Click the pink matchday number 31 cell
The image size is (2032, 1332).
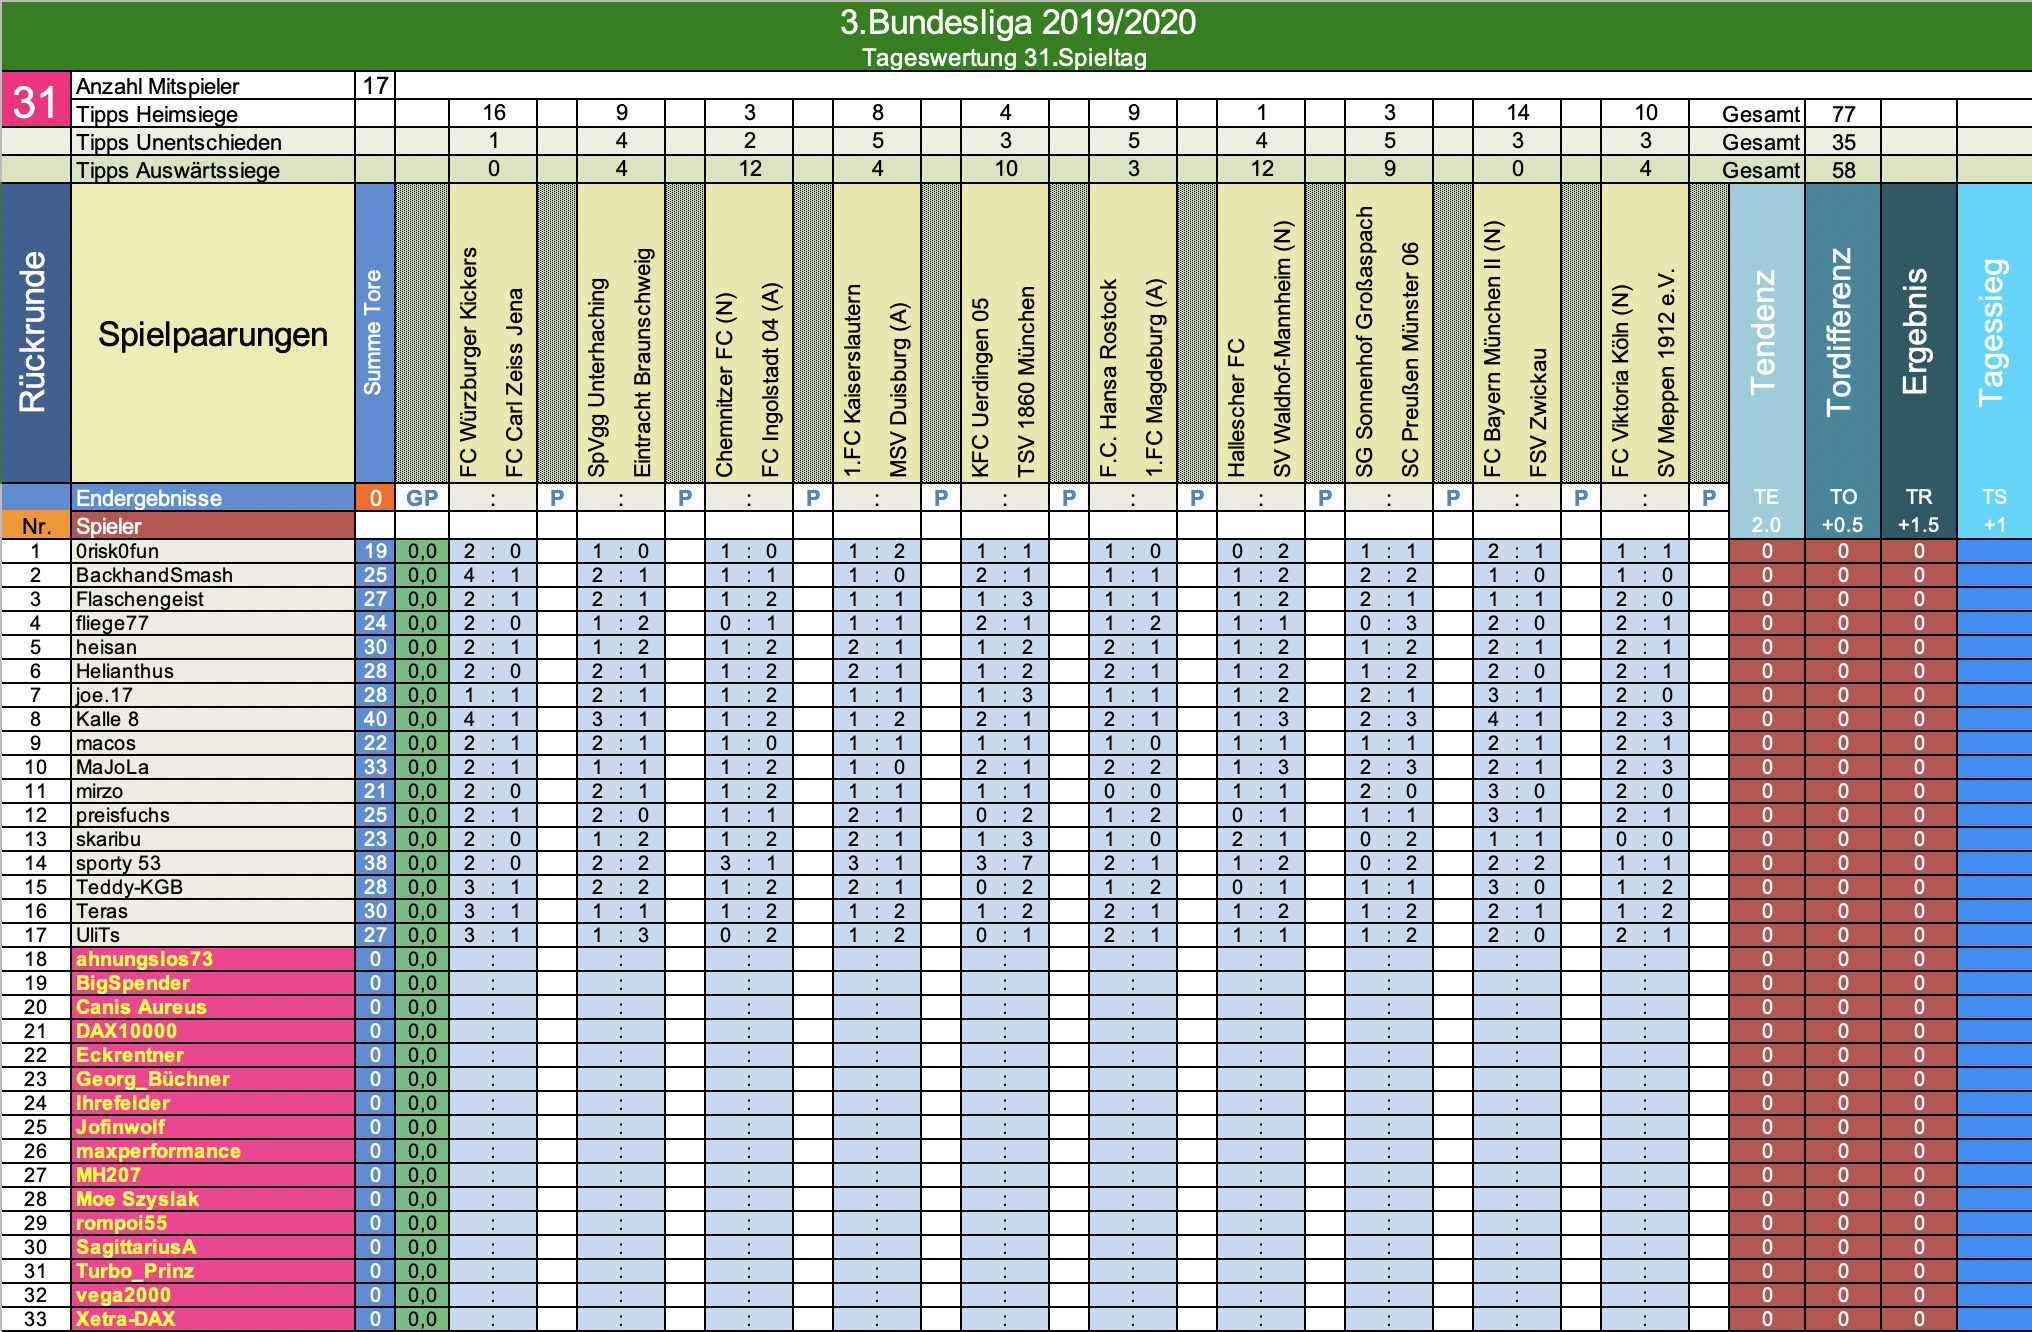tap(36, 99)
